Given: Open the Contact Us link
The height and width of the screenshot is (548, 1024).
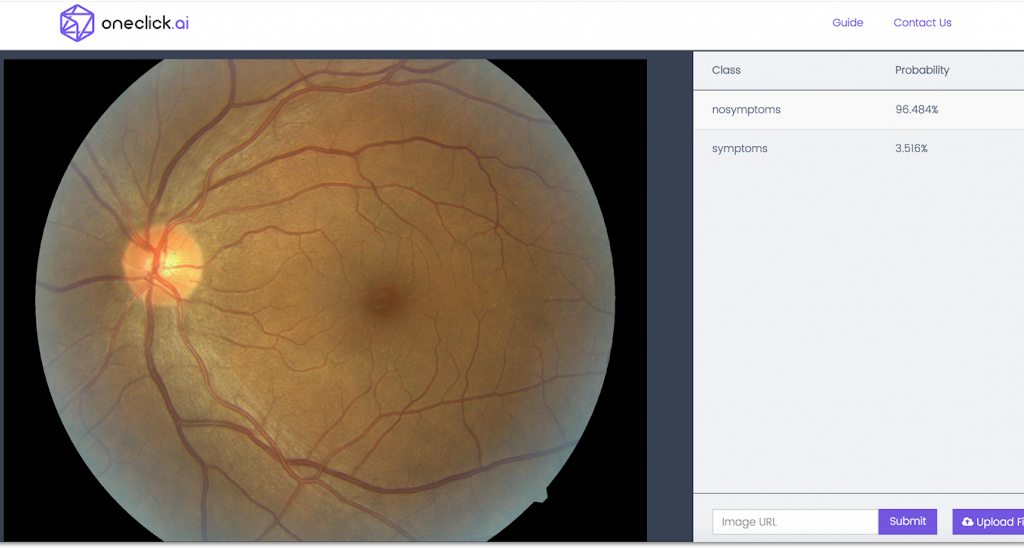Looking at the screenshot, I should (x=922, y=23).
